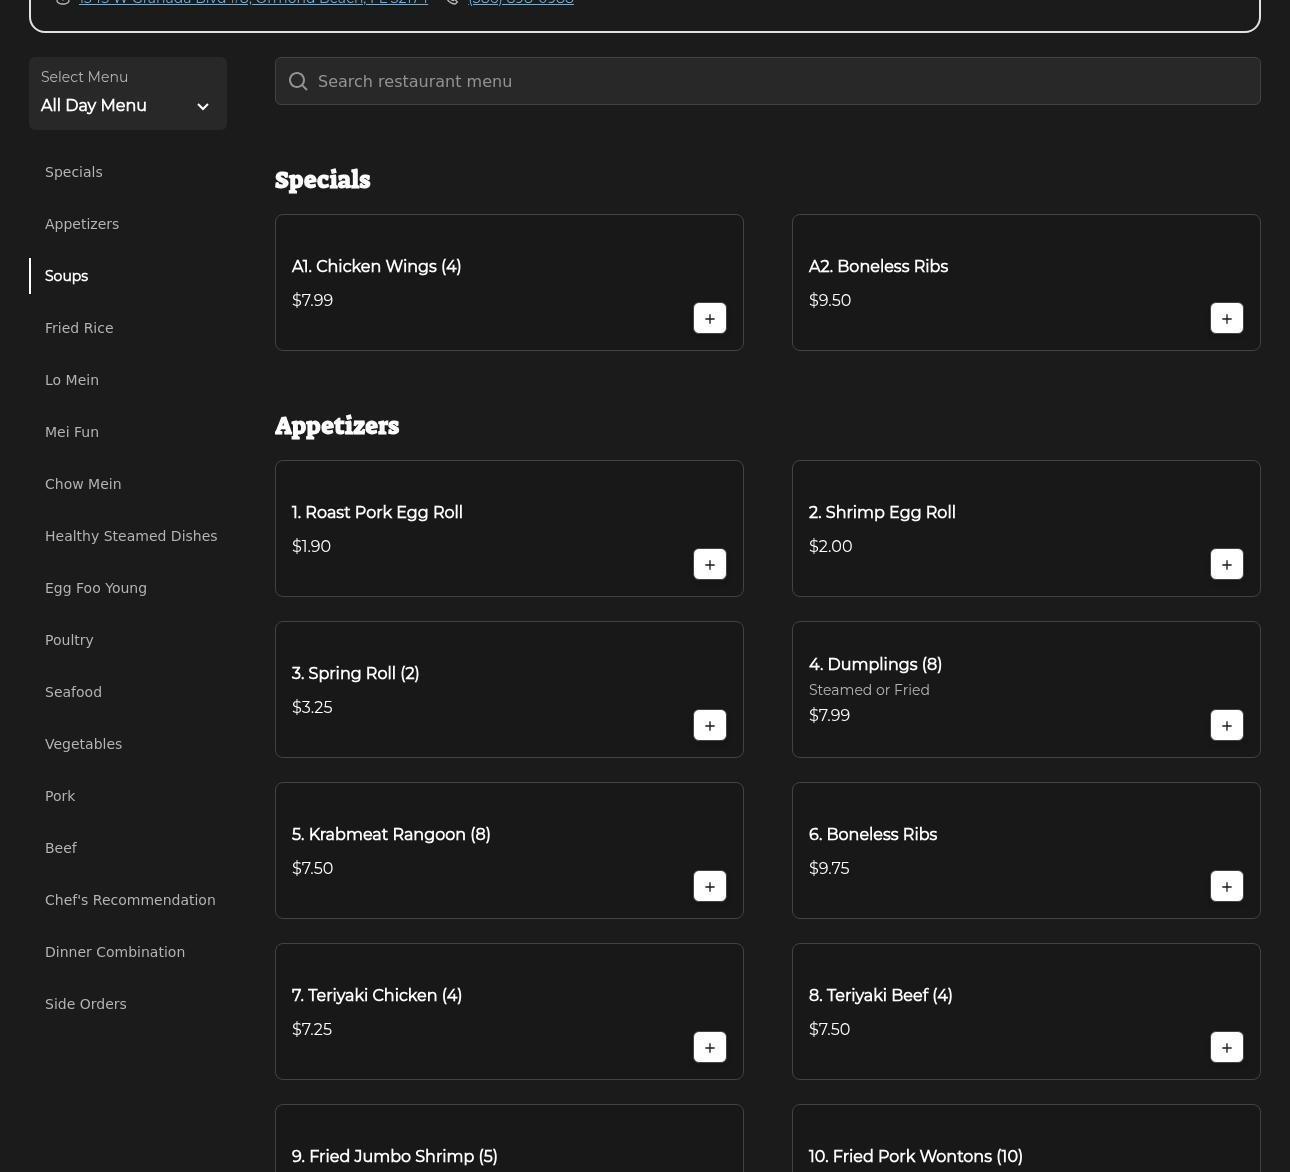
Task: Add Spring Roll (2) using plus icon
Action: [x=709, y=726]
